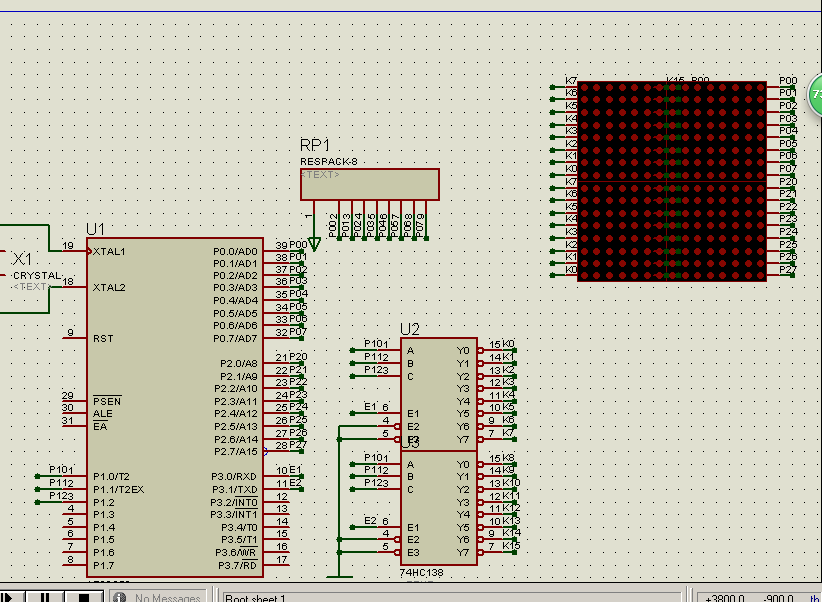Click the step-frame simulation button
This screenshot has height=602, width=822.
pos(10,597)
